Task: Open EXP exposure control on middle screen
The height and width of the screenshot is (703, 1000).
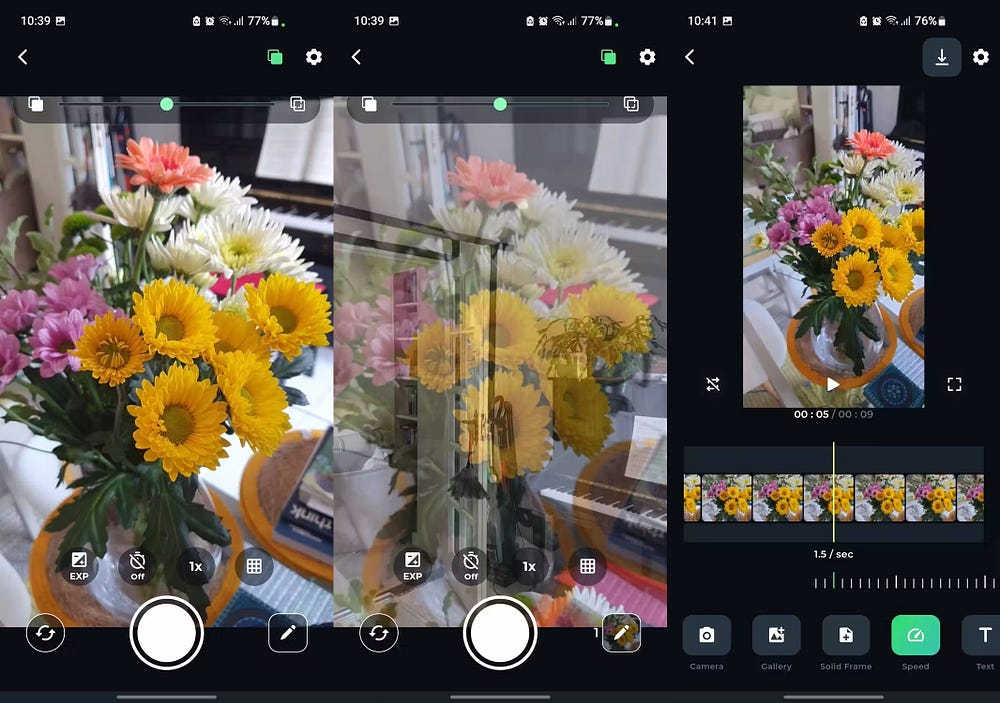Action: point(413,566)
